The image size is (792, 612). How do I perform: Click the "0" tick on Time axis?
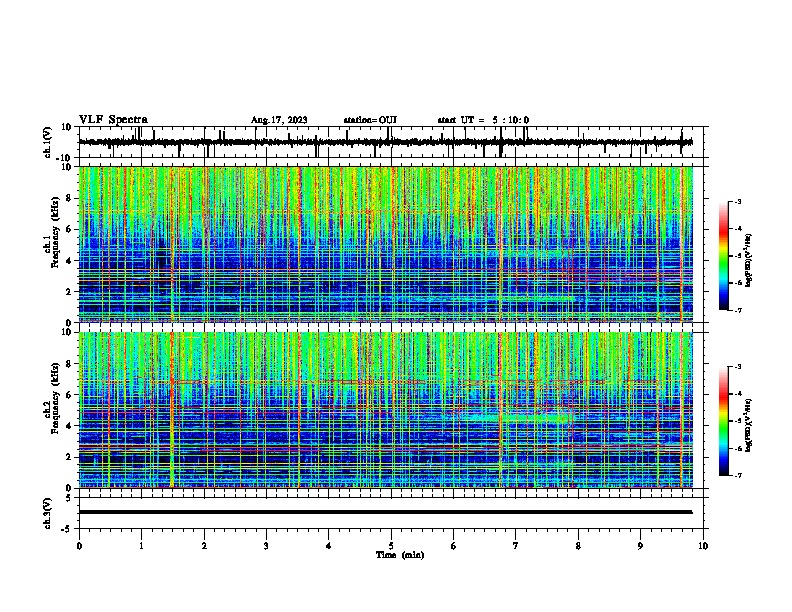tap(79, 546)
